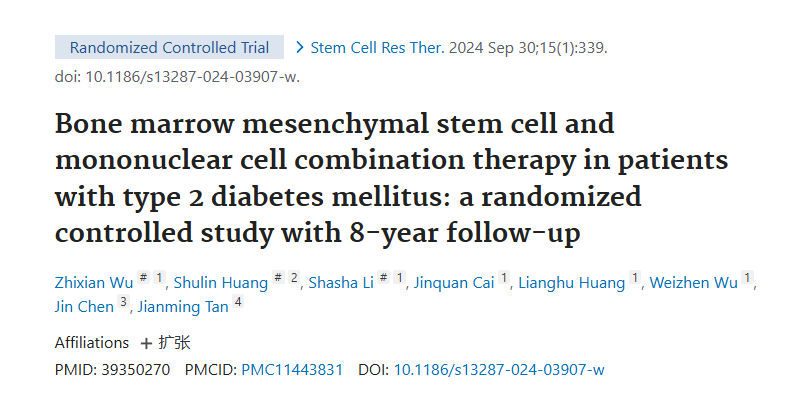Click affiliation superscript 1 beside Weizhen Wu
The height and width of the screenshot is (400, 811).
click(x=747, y=279)
